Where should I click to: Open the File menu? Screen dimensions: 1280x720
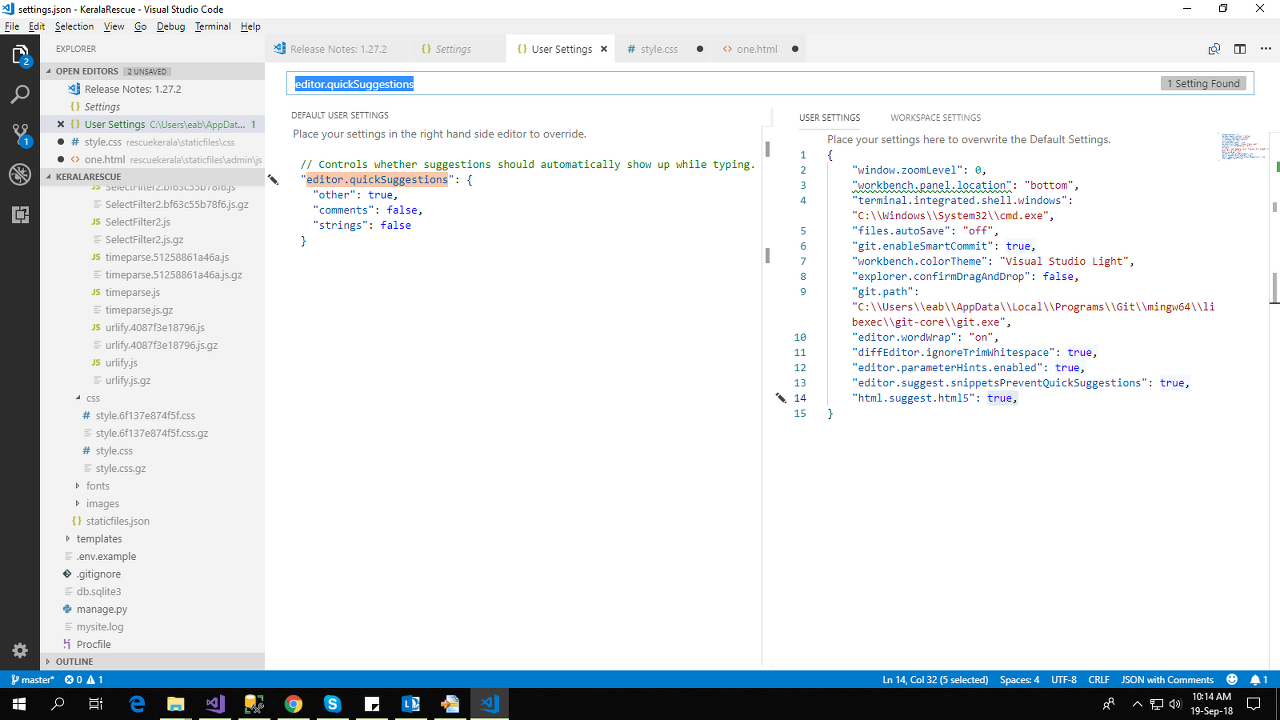pyautogui.click(x=12, y=26)
